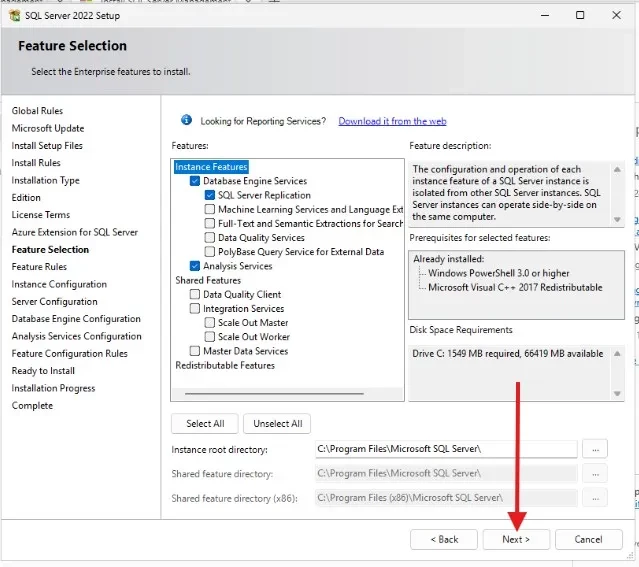This screenshot has height=567, width=639.
Task: Open the Global Rules step
Action: click(x=37, y=111)
